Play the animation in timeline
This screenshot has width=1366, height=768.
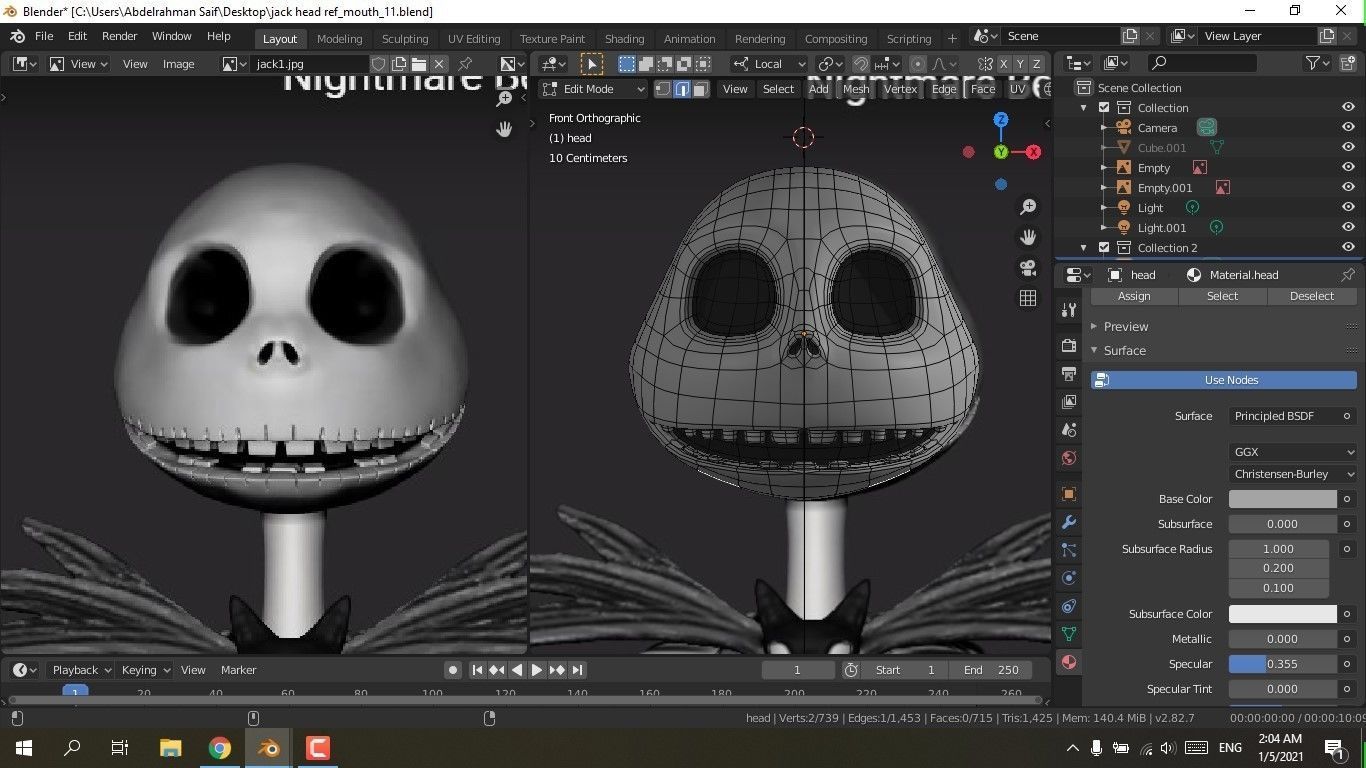coord(537,670)
